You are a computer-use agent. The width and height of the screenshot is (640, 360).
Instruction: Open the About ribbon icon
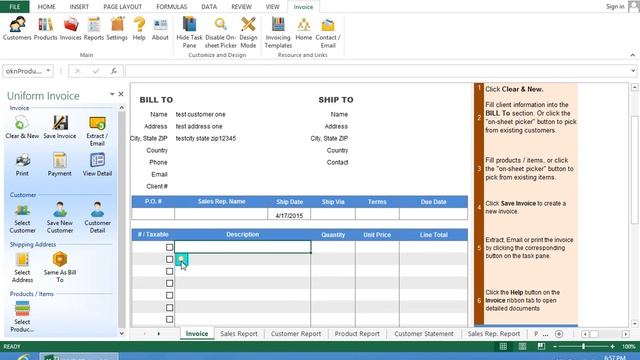[x=160, y=29]
